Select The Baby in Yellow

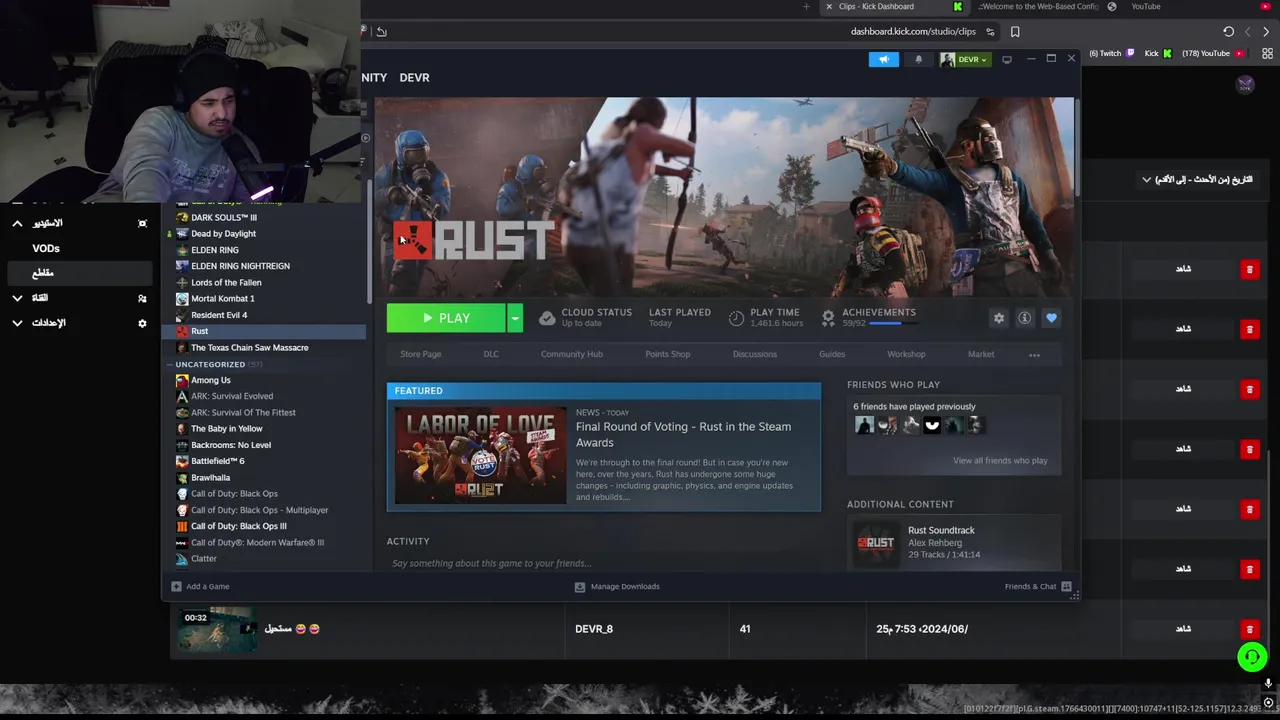point(226,428)
